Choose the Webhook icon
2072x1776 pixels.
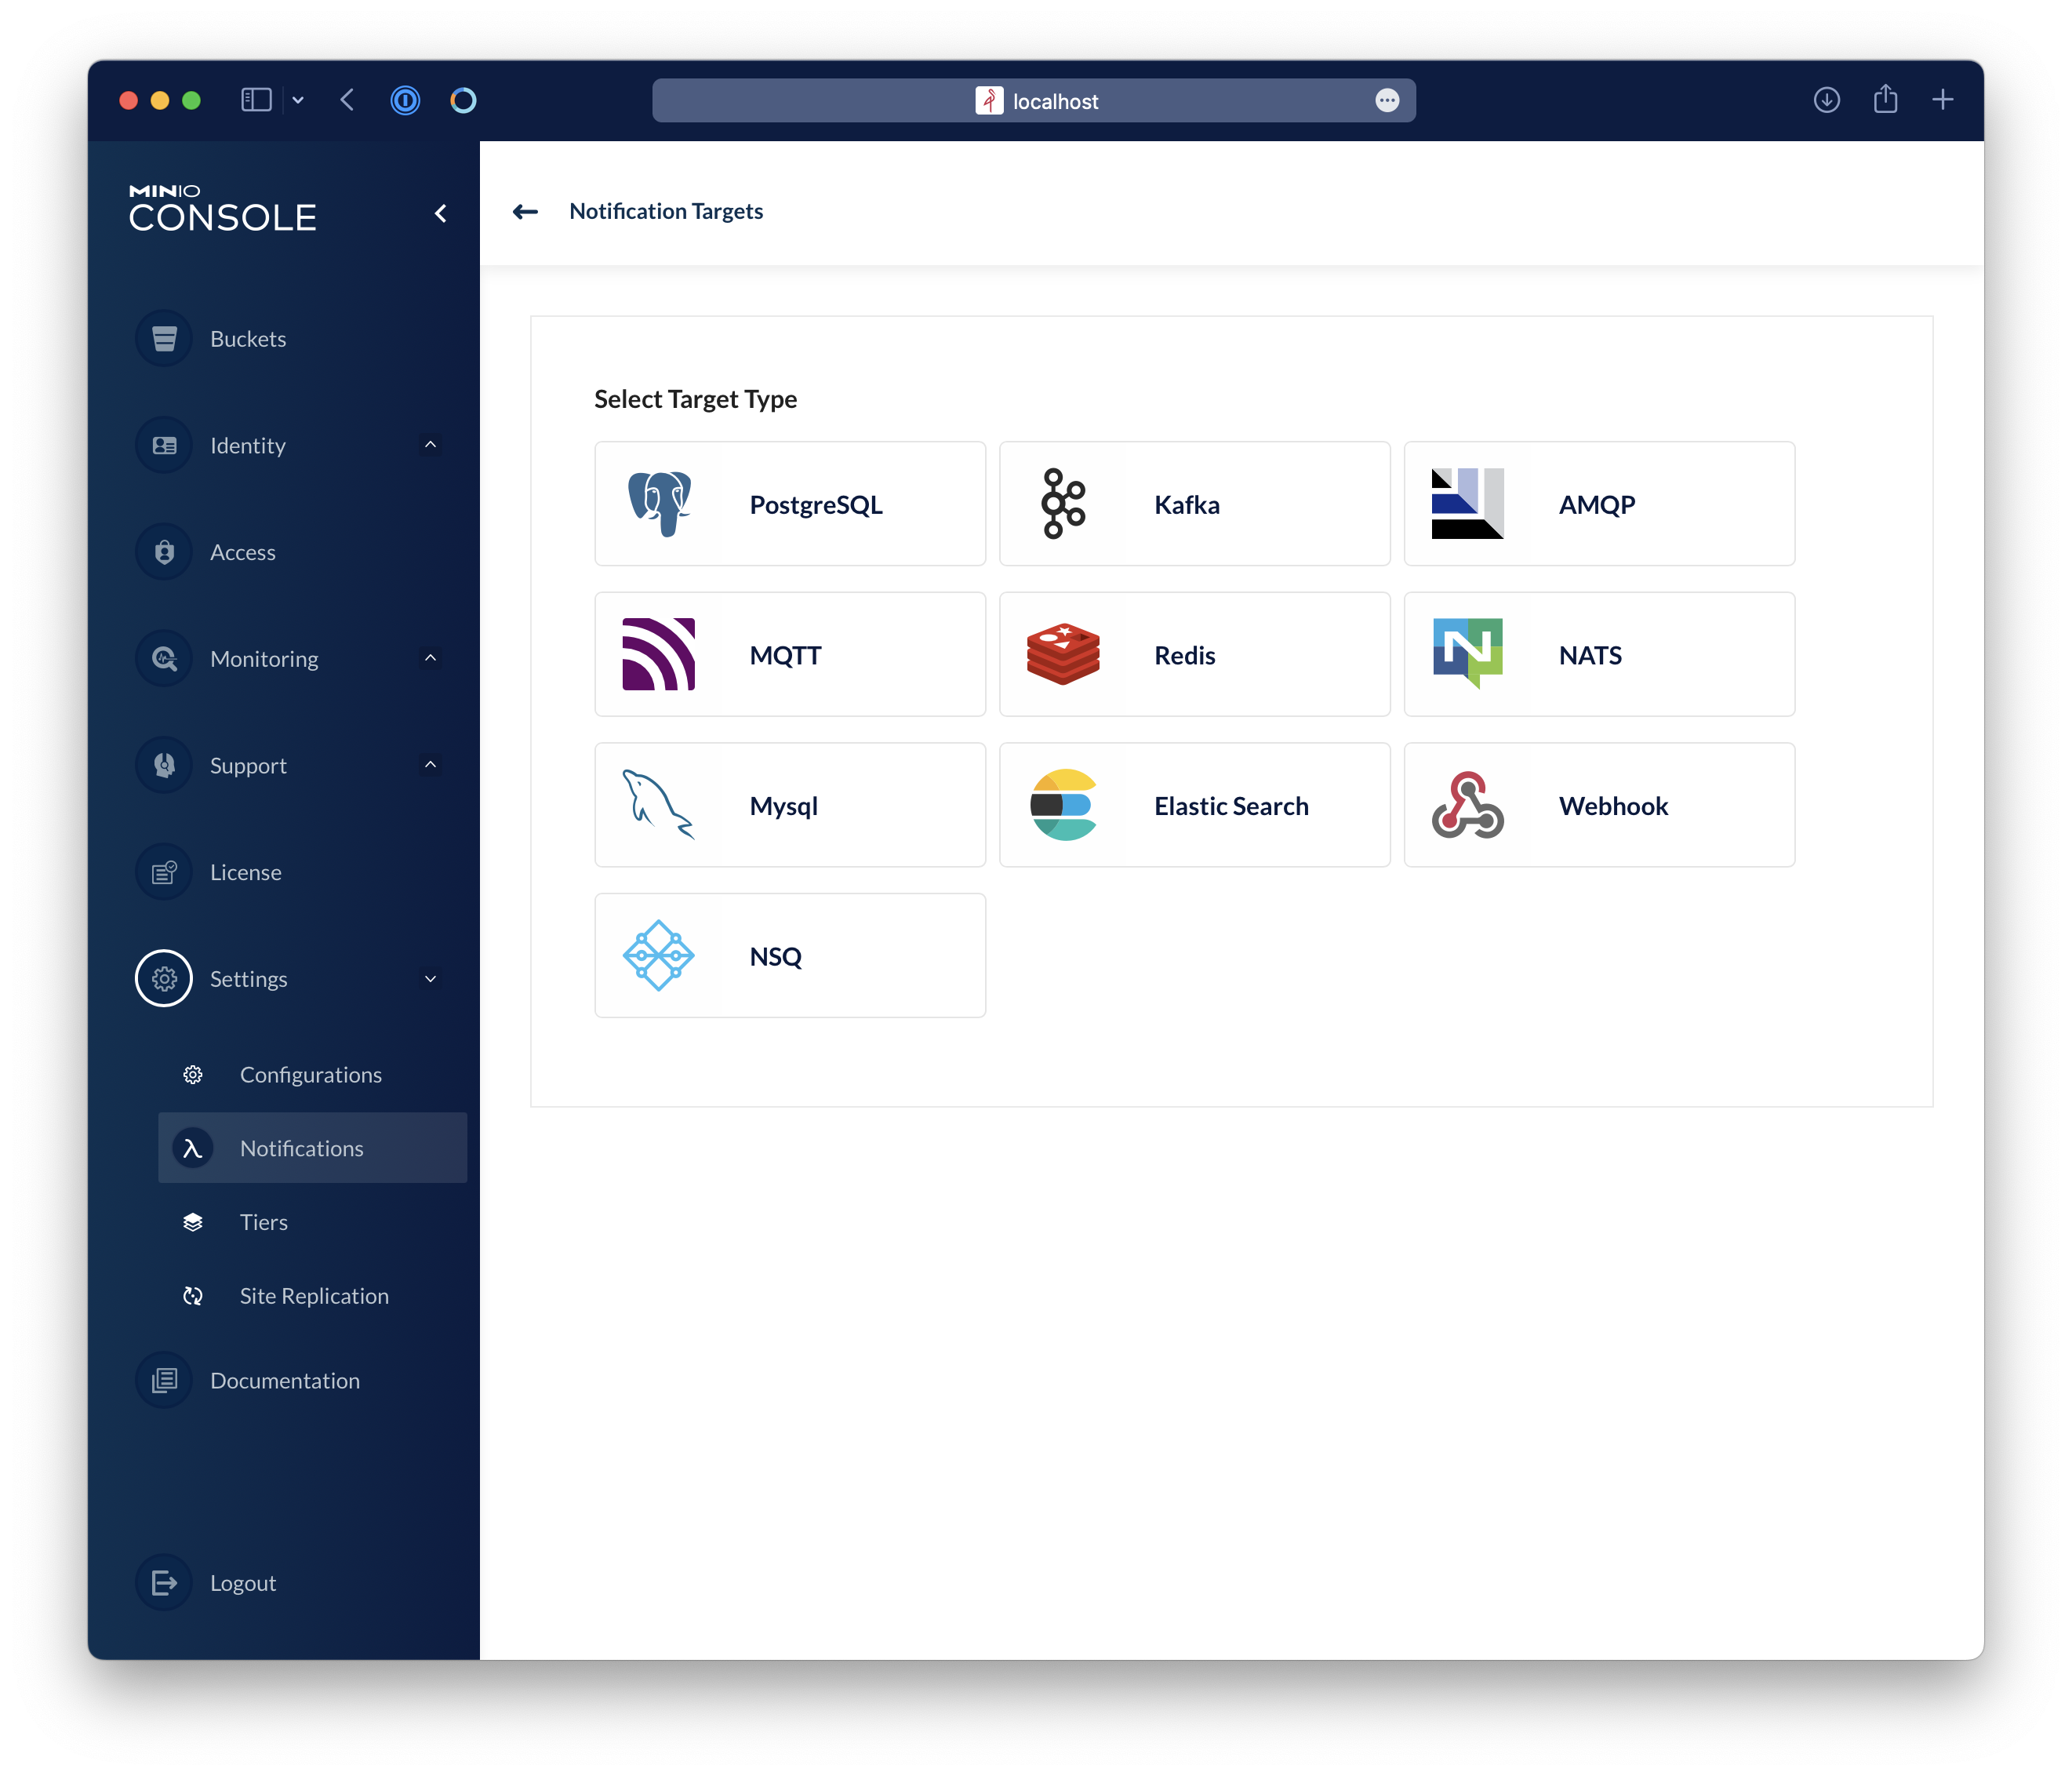[1467, 805]
